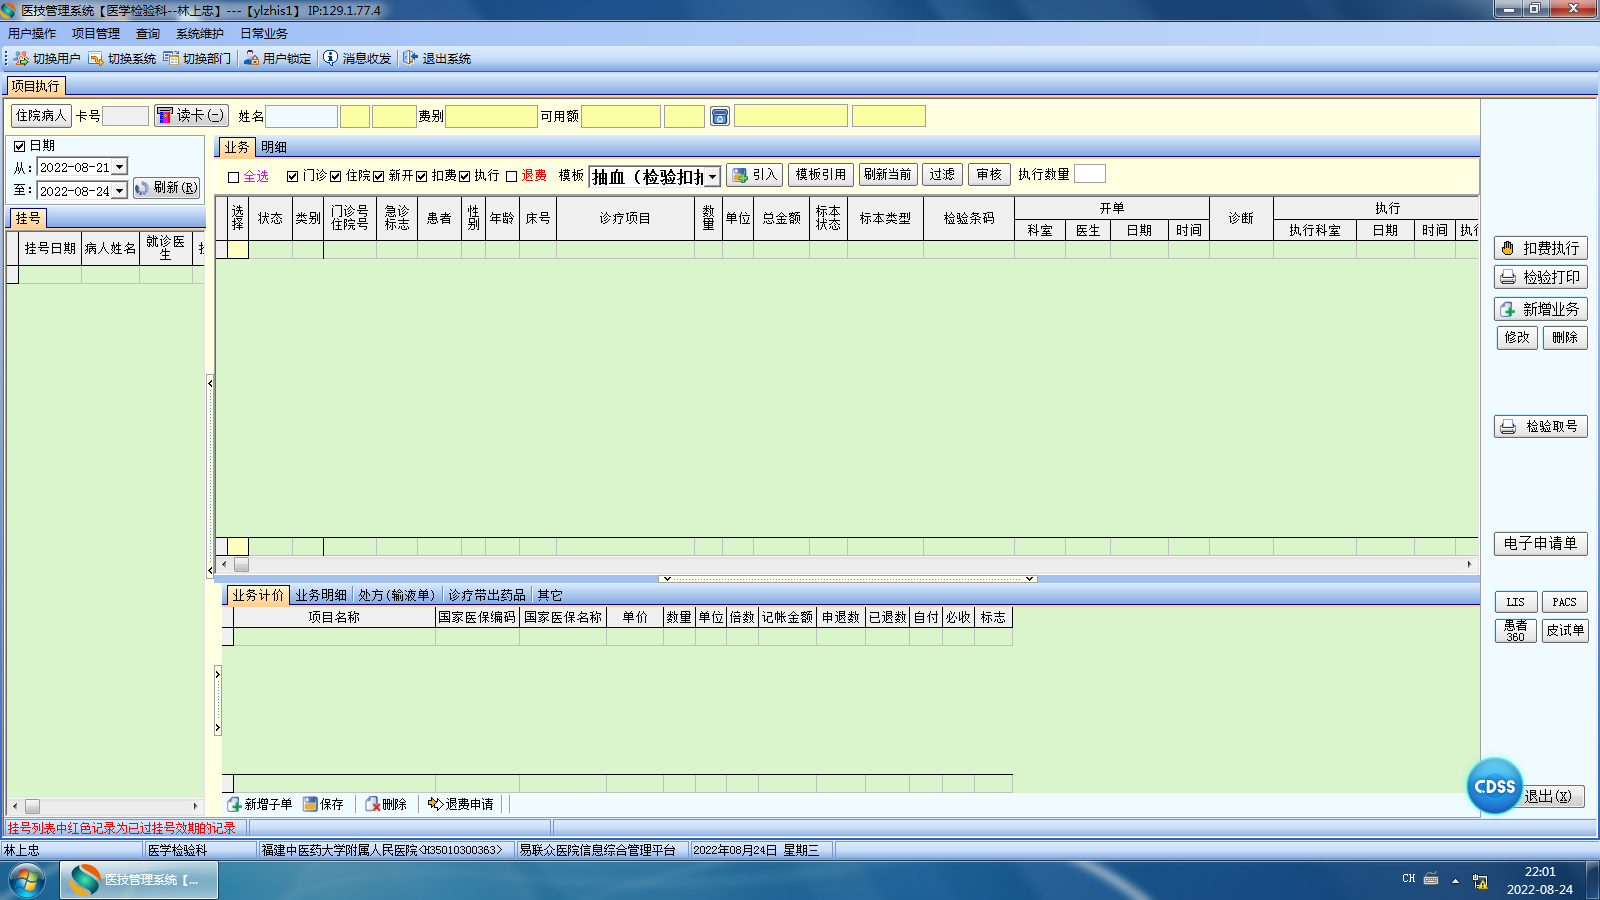Show hidden tray icons arrow

point(1455,881)
